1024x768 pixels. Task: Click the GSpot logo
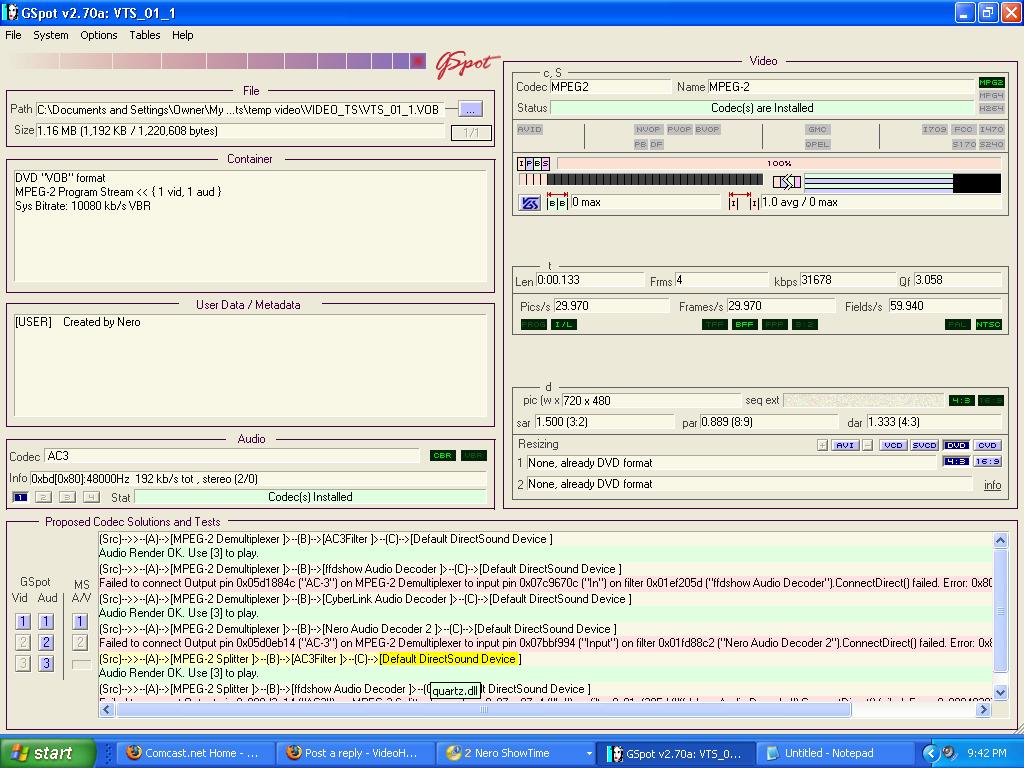pyautogui.click(x=466, y=64)
